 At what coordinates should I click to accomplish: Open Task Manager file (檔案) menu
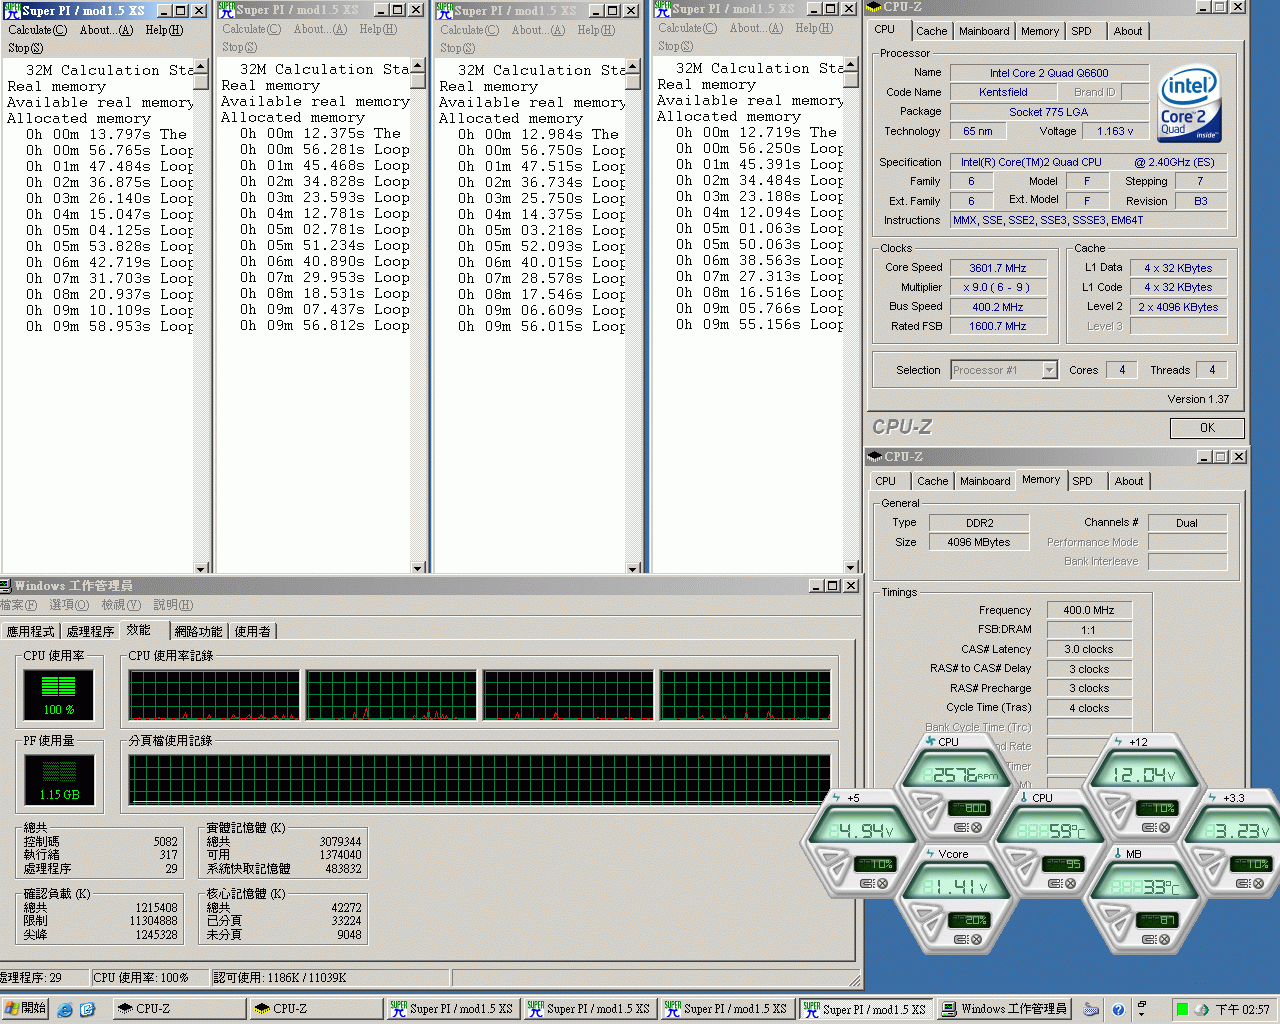(18, 605)
